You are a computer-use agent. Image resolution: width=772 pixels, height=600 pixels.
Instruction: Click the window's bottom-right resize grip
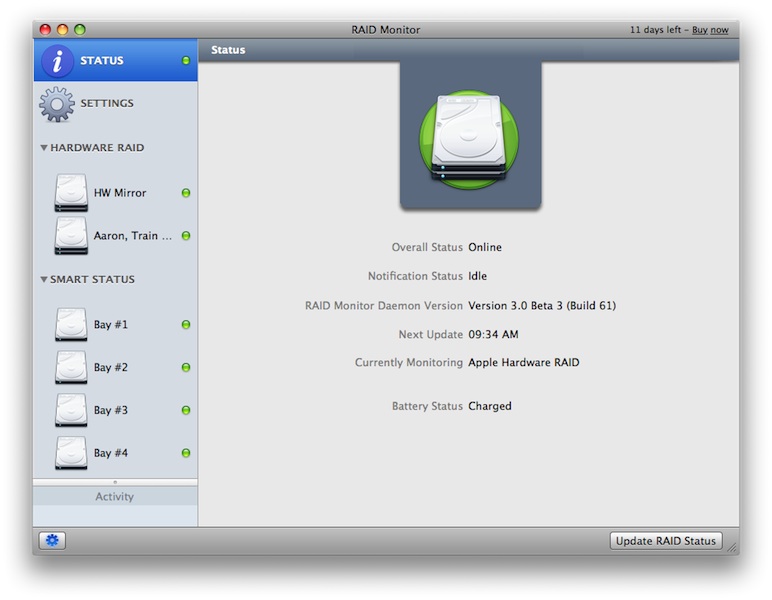(x=732, y=547)
